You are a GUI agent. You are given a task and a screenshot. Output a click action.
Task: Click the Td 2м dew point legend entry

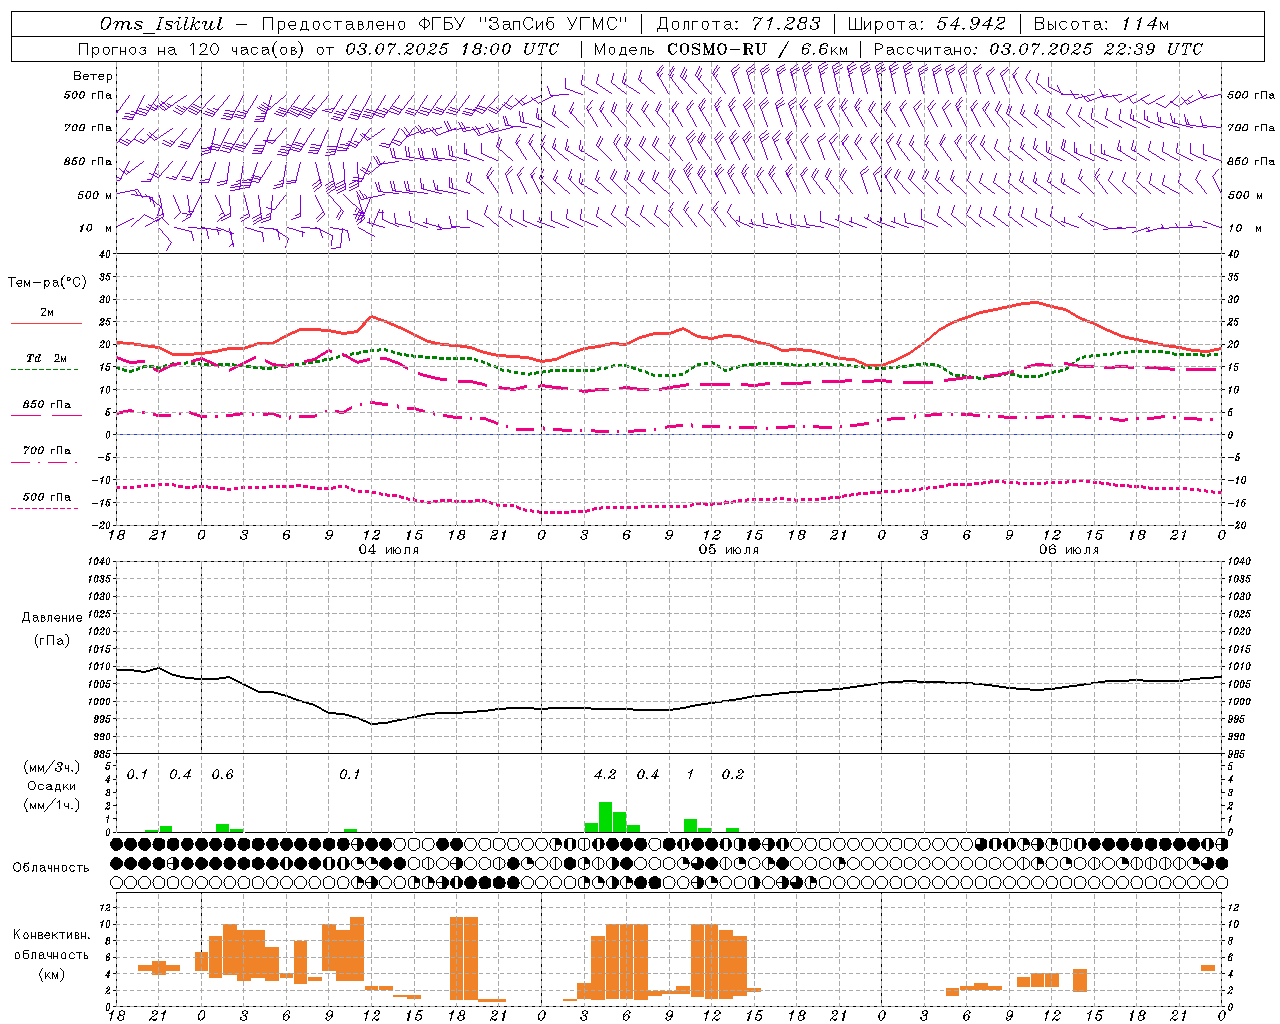pyautogui.click(x=46, y=358)
